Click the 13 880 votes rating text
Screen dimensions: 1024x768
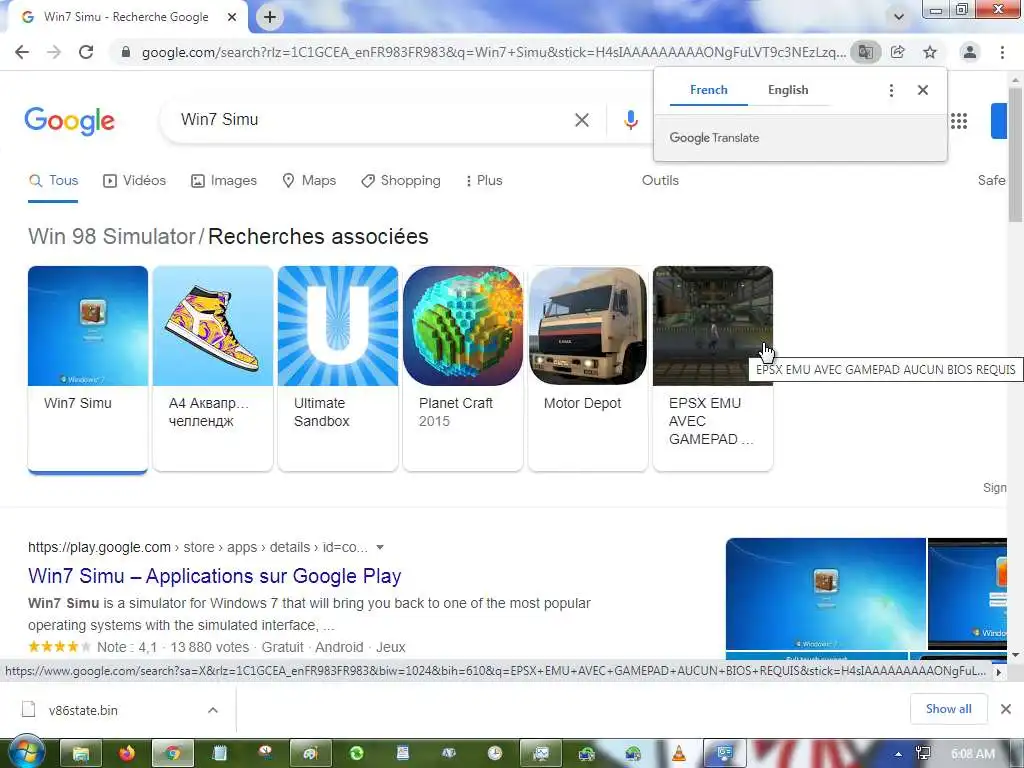coord(210,647)
